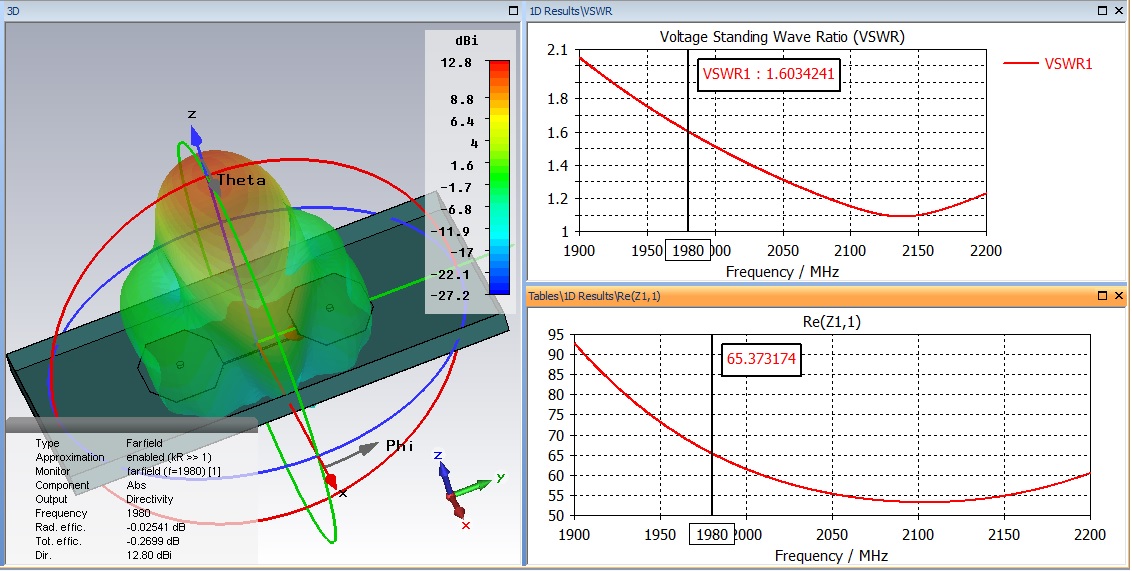Click the 65.373174 marker value box
This screenshot has height=571, width=1132.
(x=762, y=359)
